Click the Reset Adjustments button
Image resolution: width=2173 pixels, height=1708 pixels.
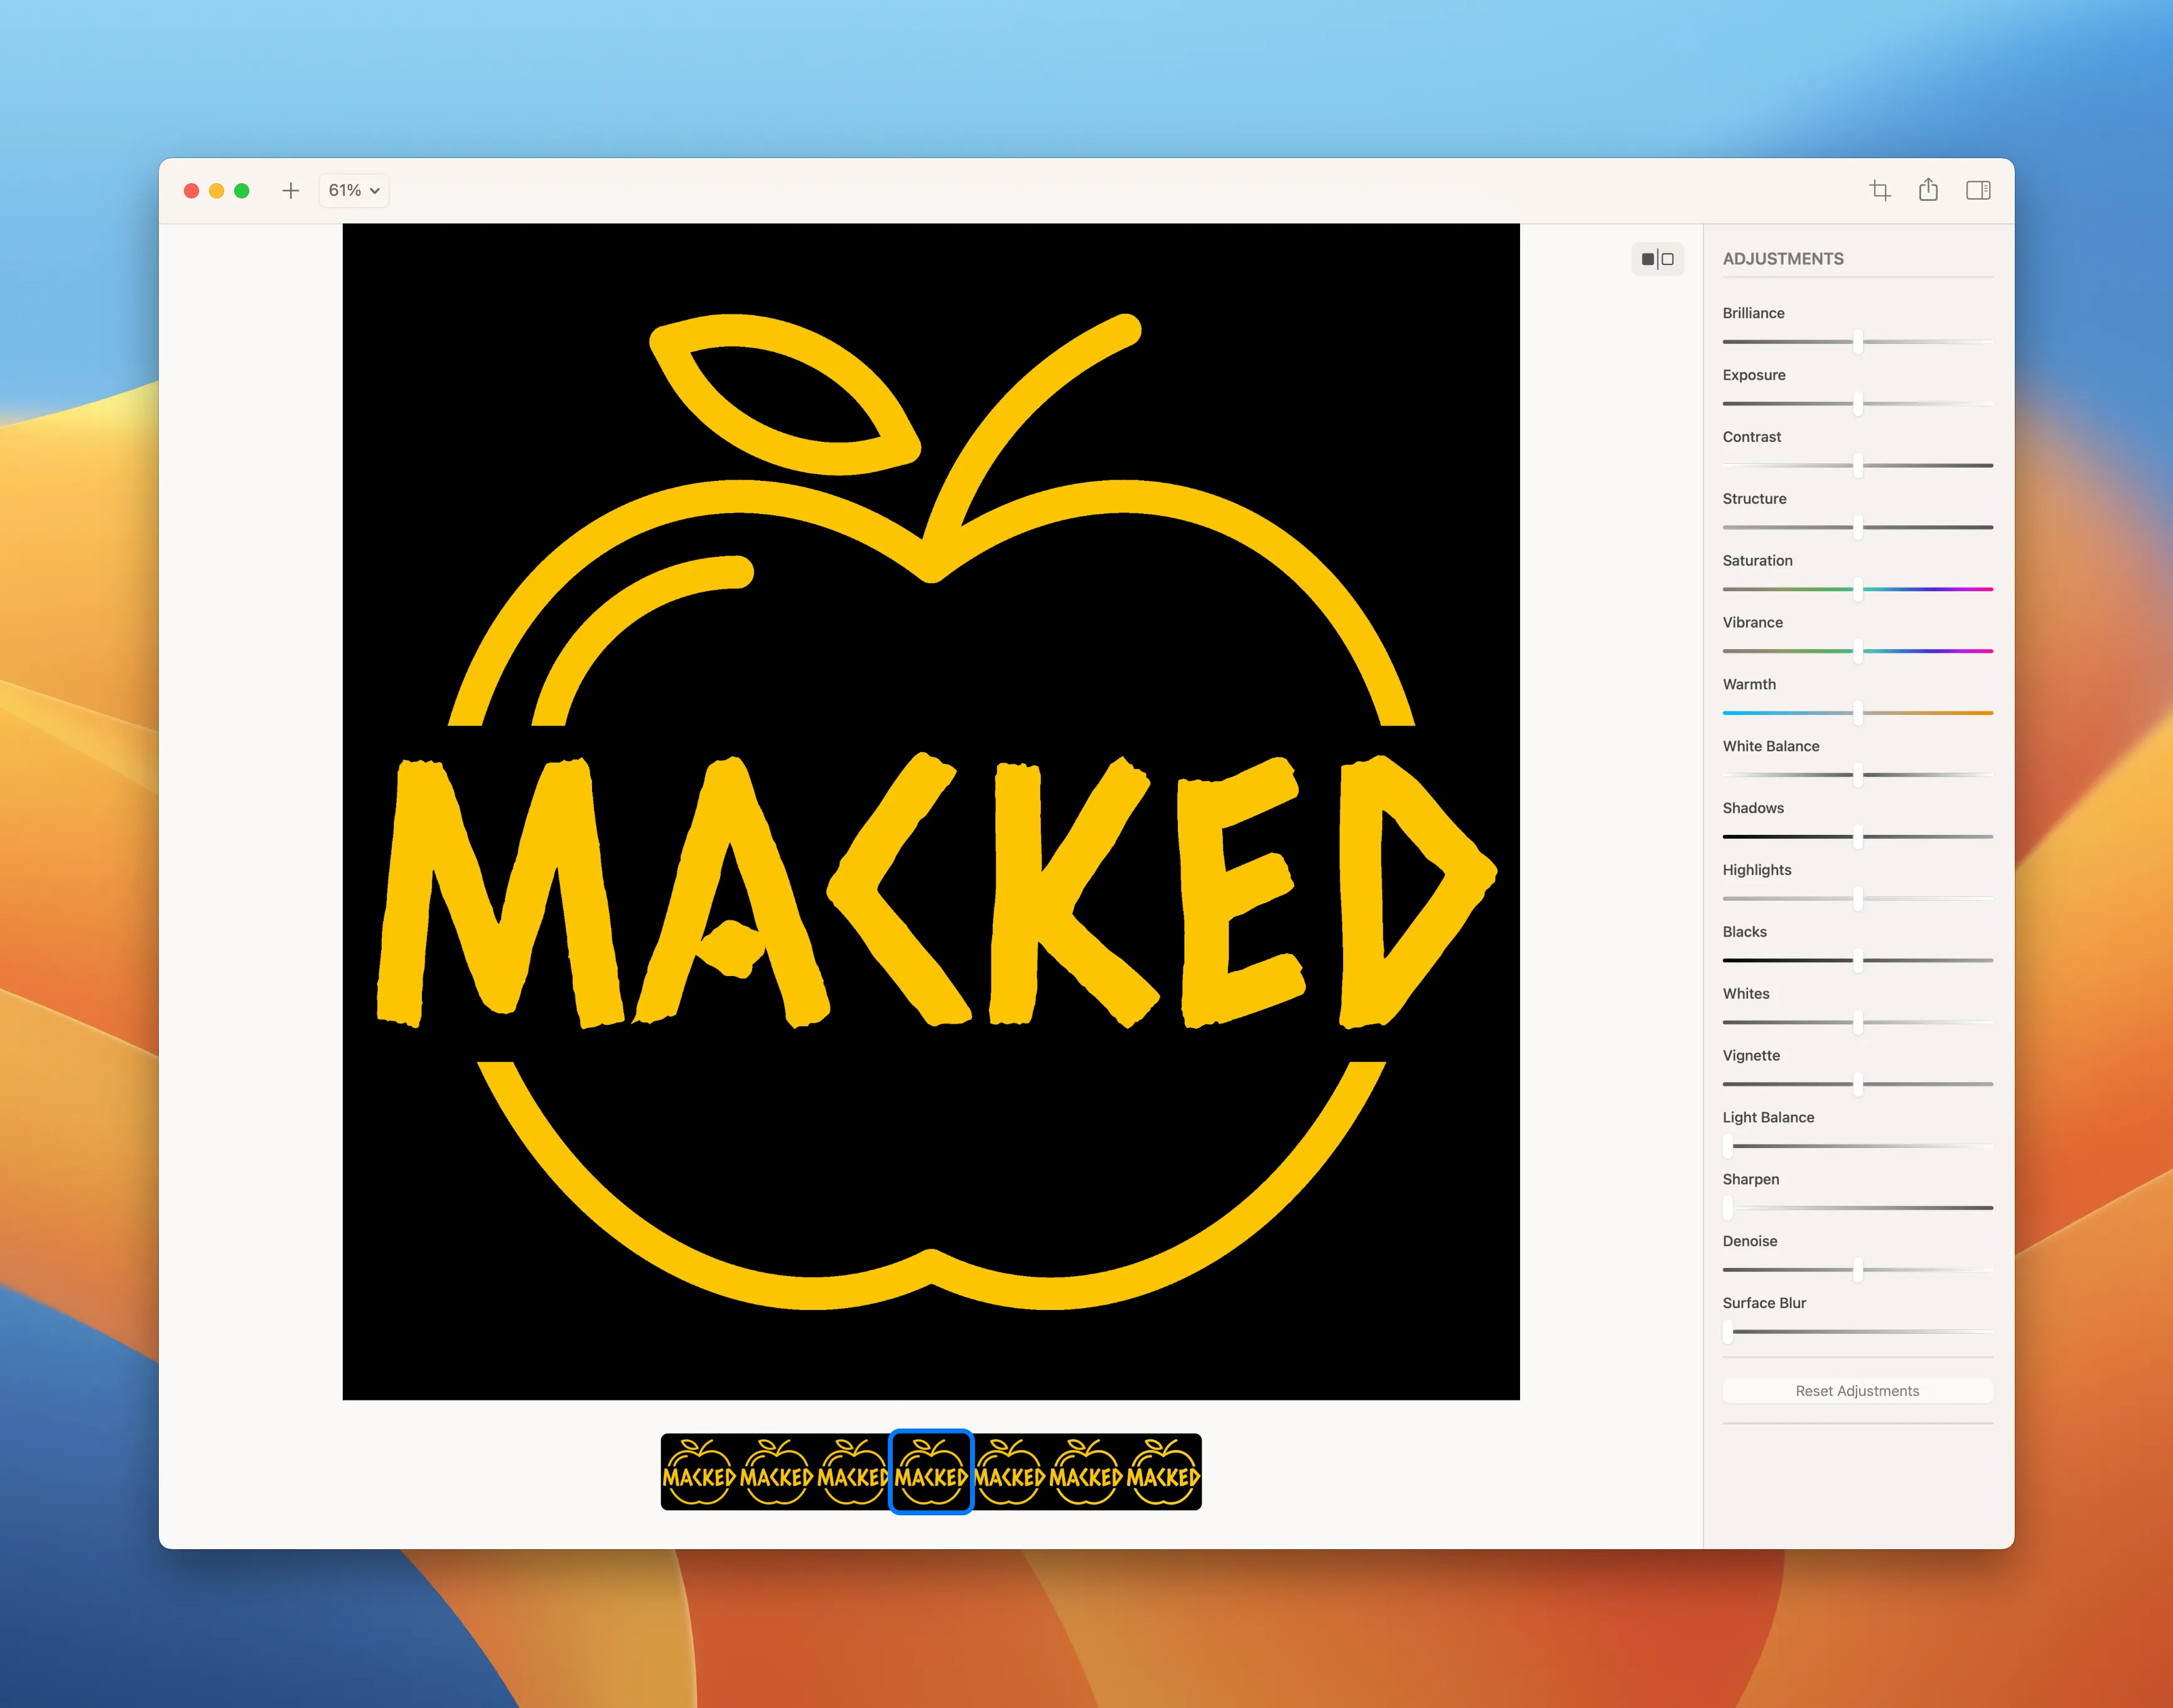pos(1857,1391)
